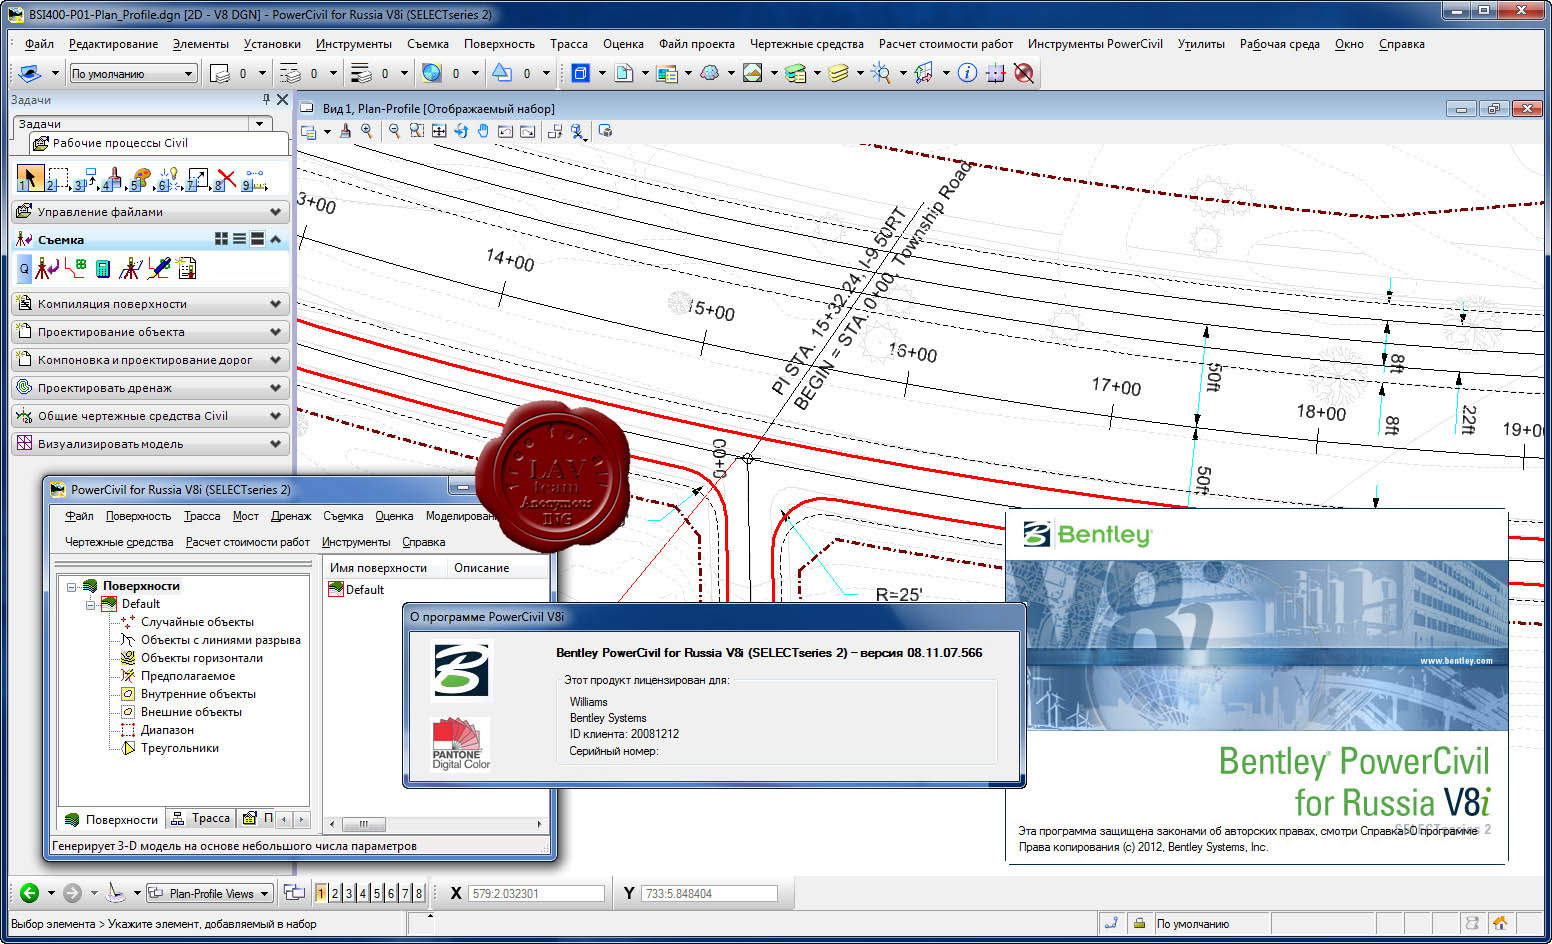Screen dimensions: 1552x944
Task: Choose the Fence tool numbered 2
Action: click(58, 179)
